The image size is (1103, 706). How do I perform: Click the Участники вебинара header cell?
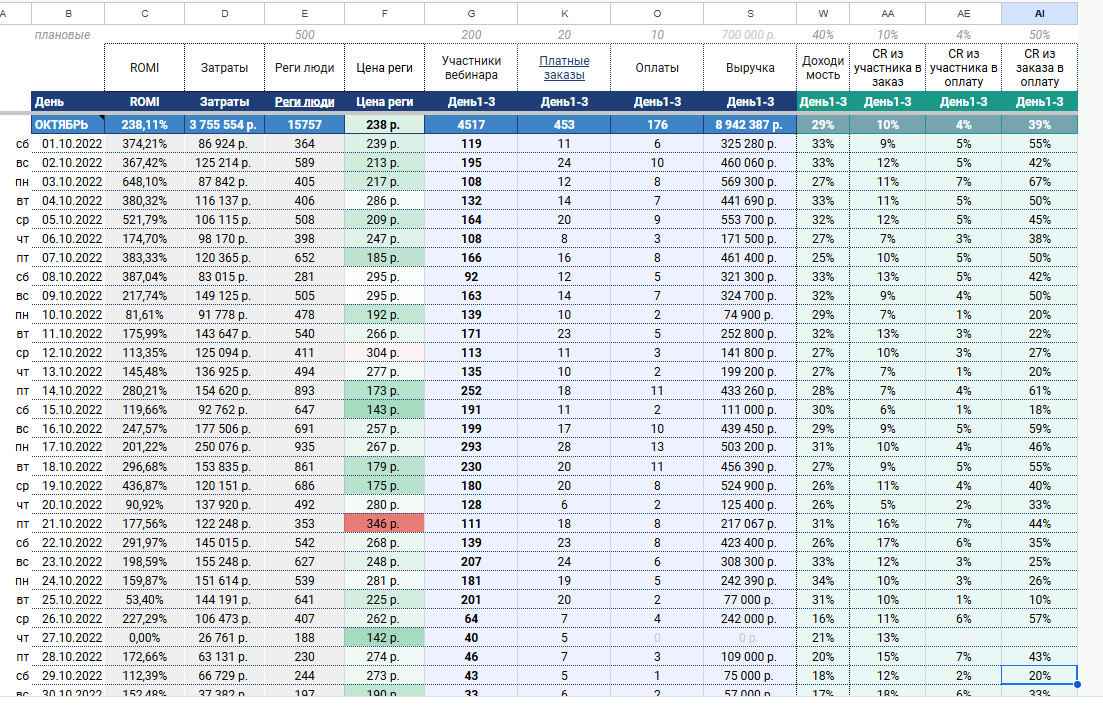click(471, 68)
